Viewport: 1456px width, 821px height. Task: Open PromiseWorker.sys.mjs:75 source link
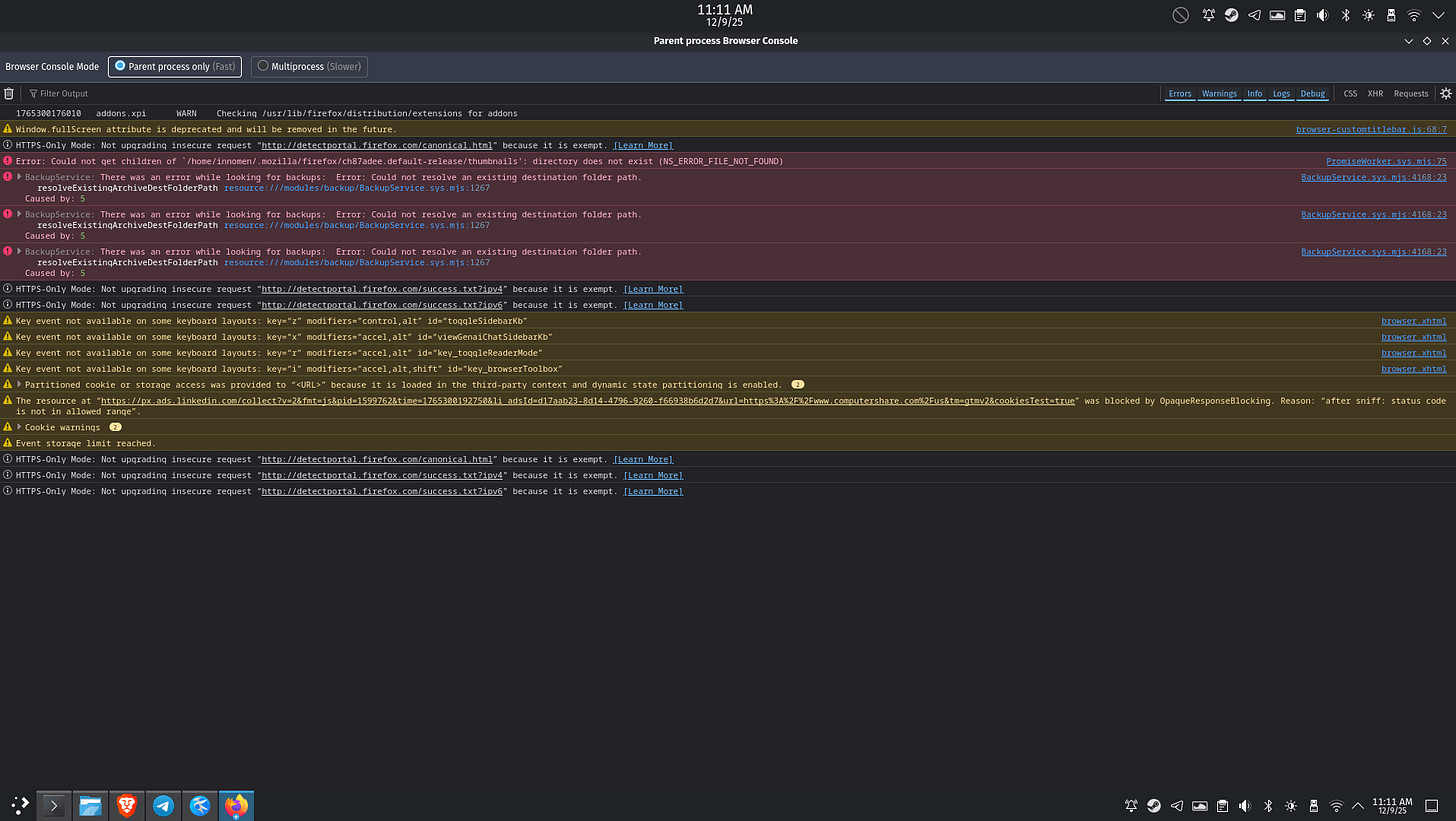pos(1386,161)
